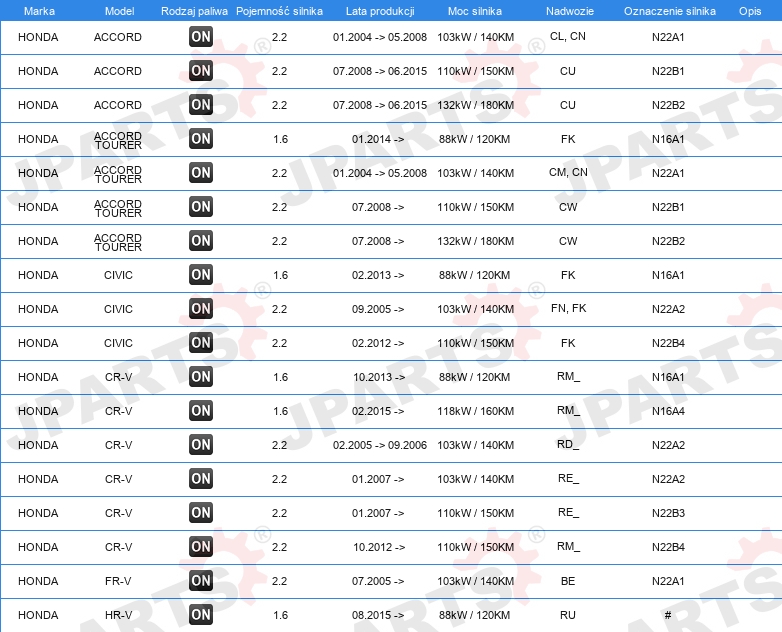The width and height of the screenshot is (782, 632).
Task: Click the ON icon in the Accord CU N22B1 row
Action: click(201, 70)
